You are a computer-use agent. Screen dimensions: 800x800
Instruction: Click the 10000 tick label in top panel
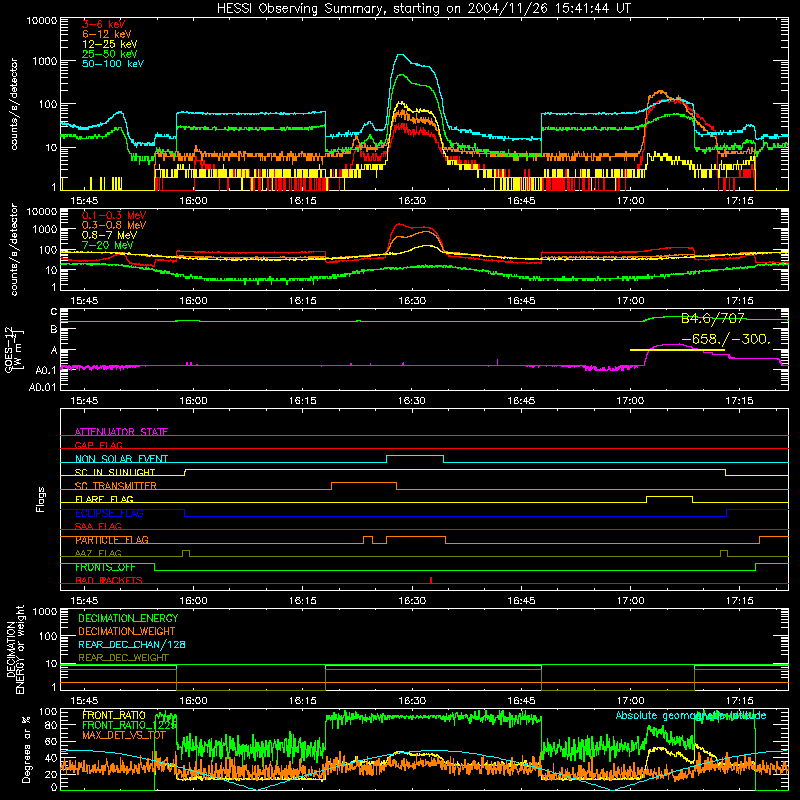click(x=42, y=20)
